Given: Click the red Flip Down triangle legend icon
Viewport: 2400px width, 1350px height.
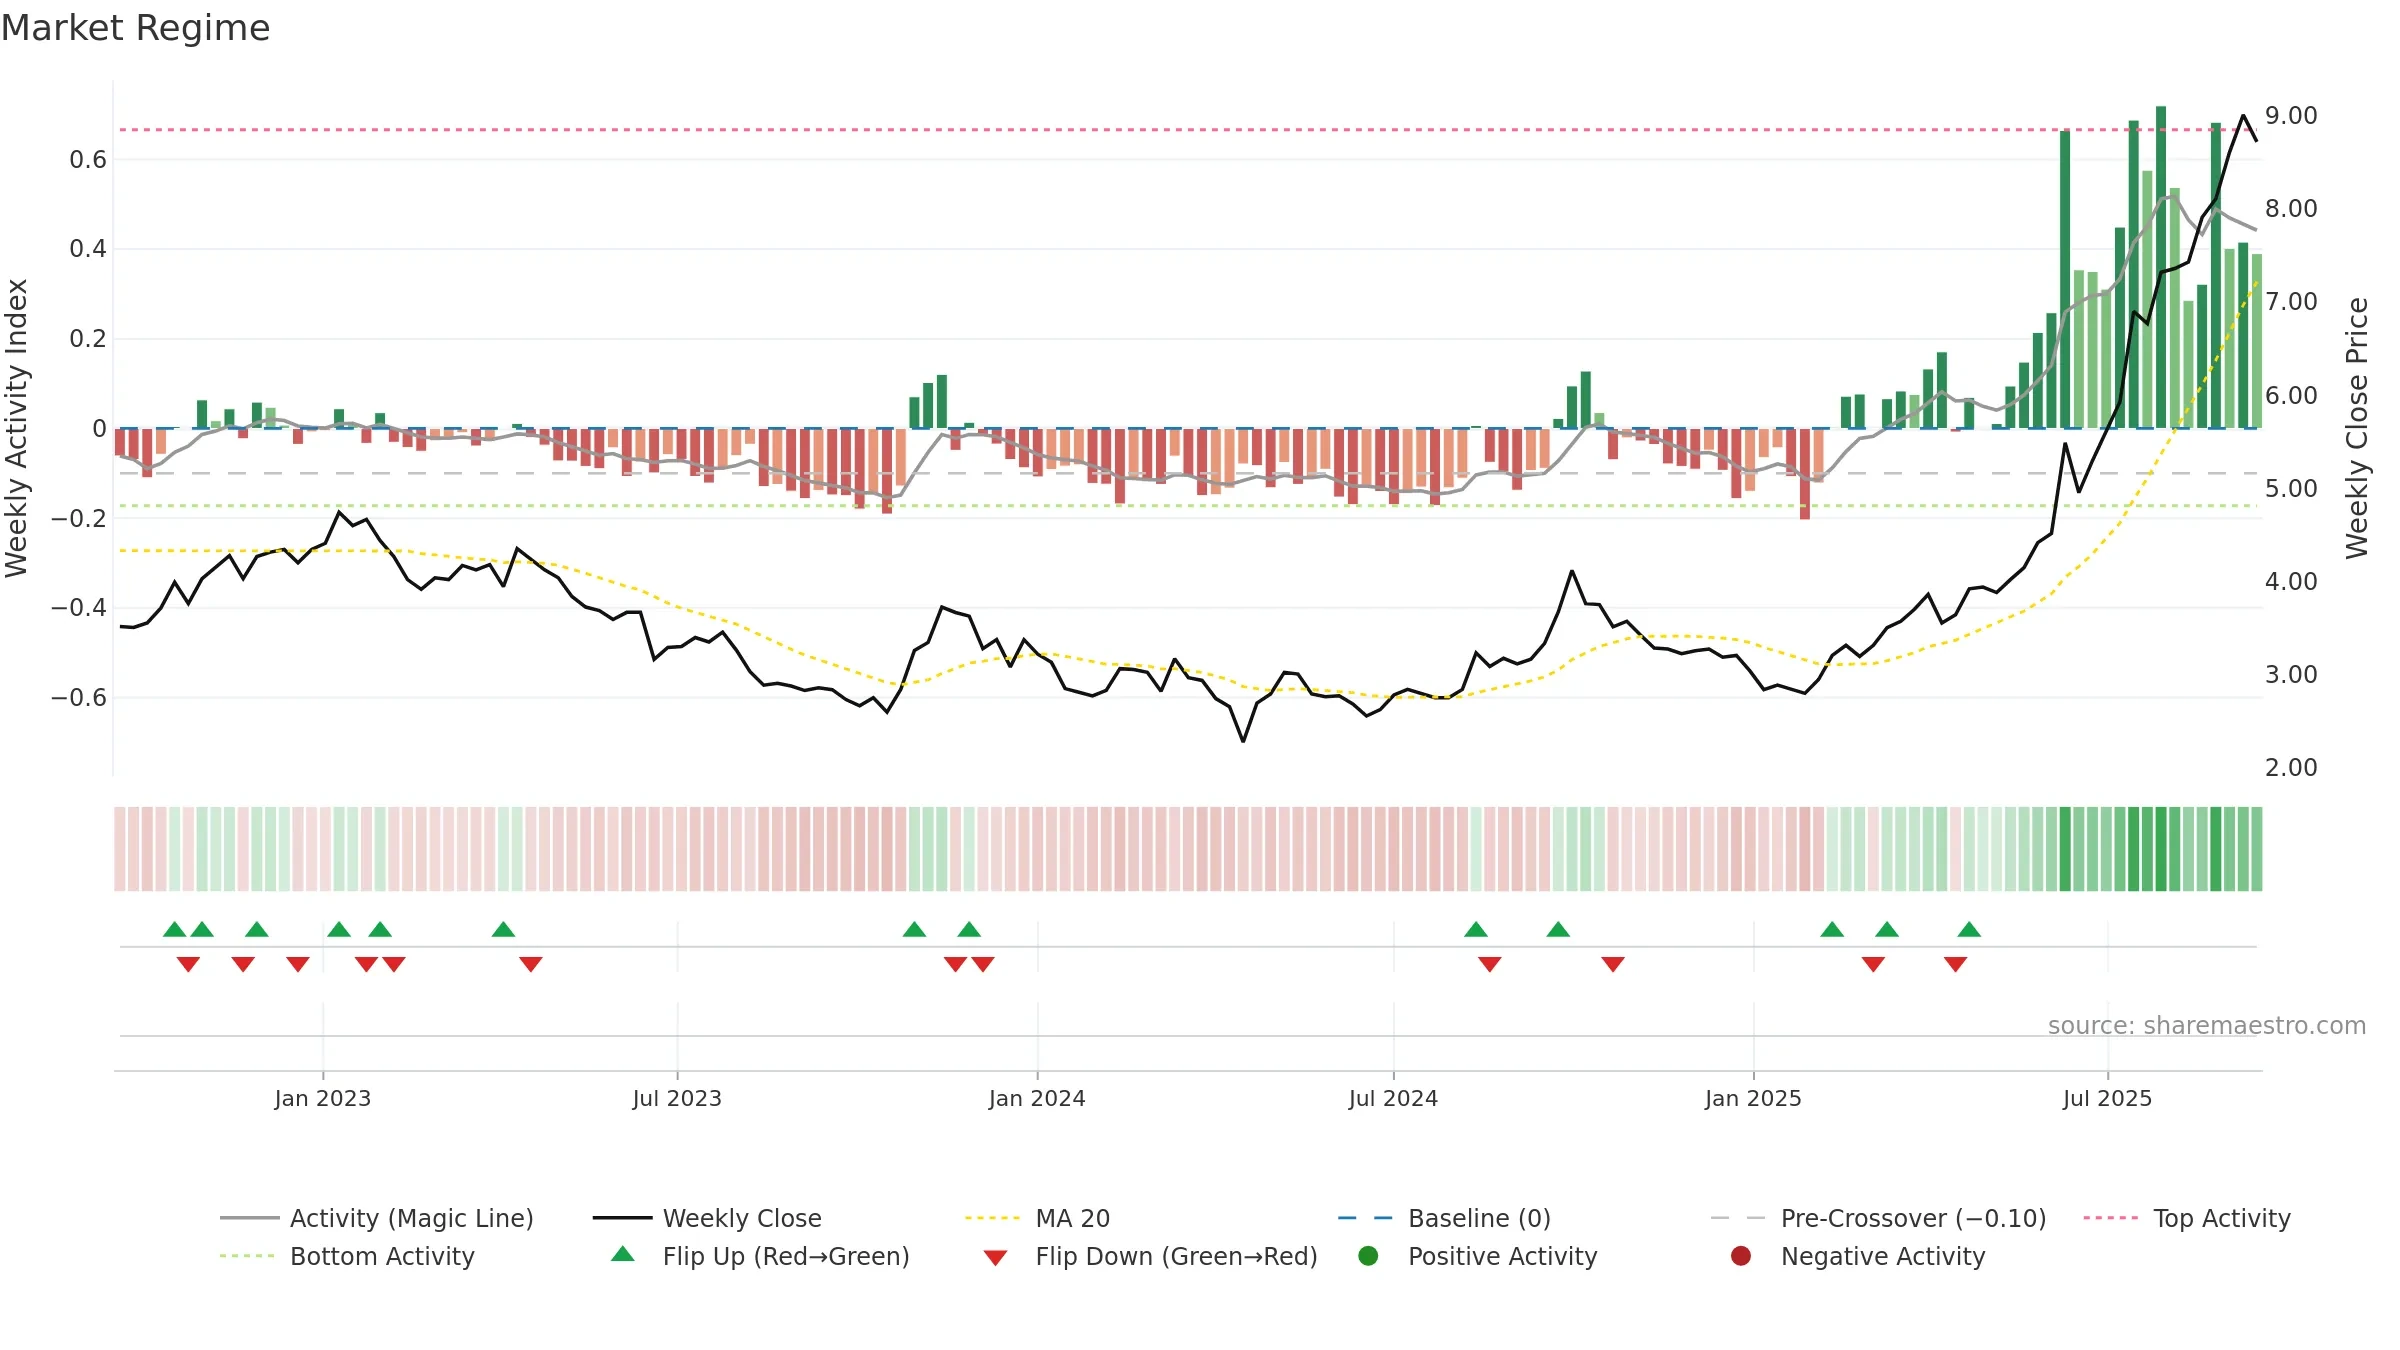Looking at the screenshot, I should (995, 1258).
